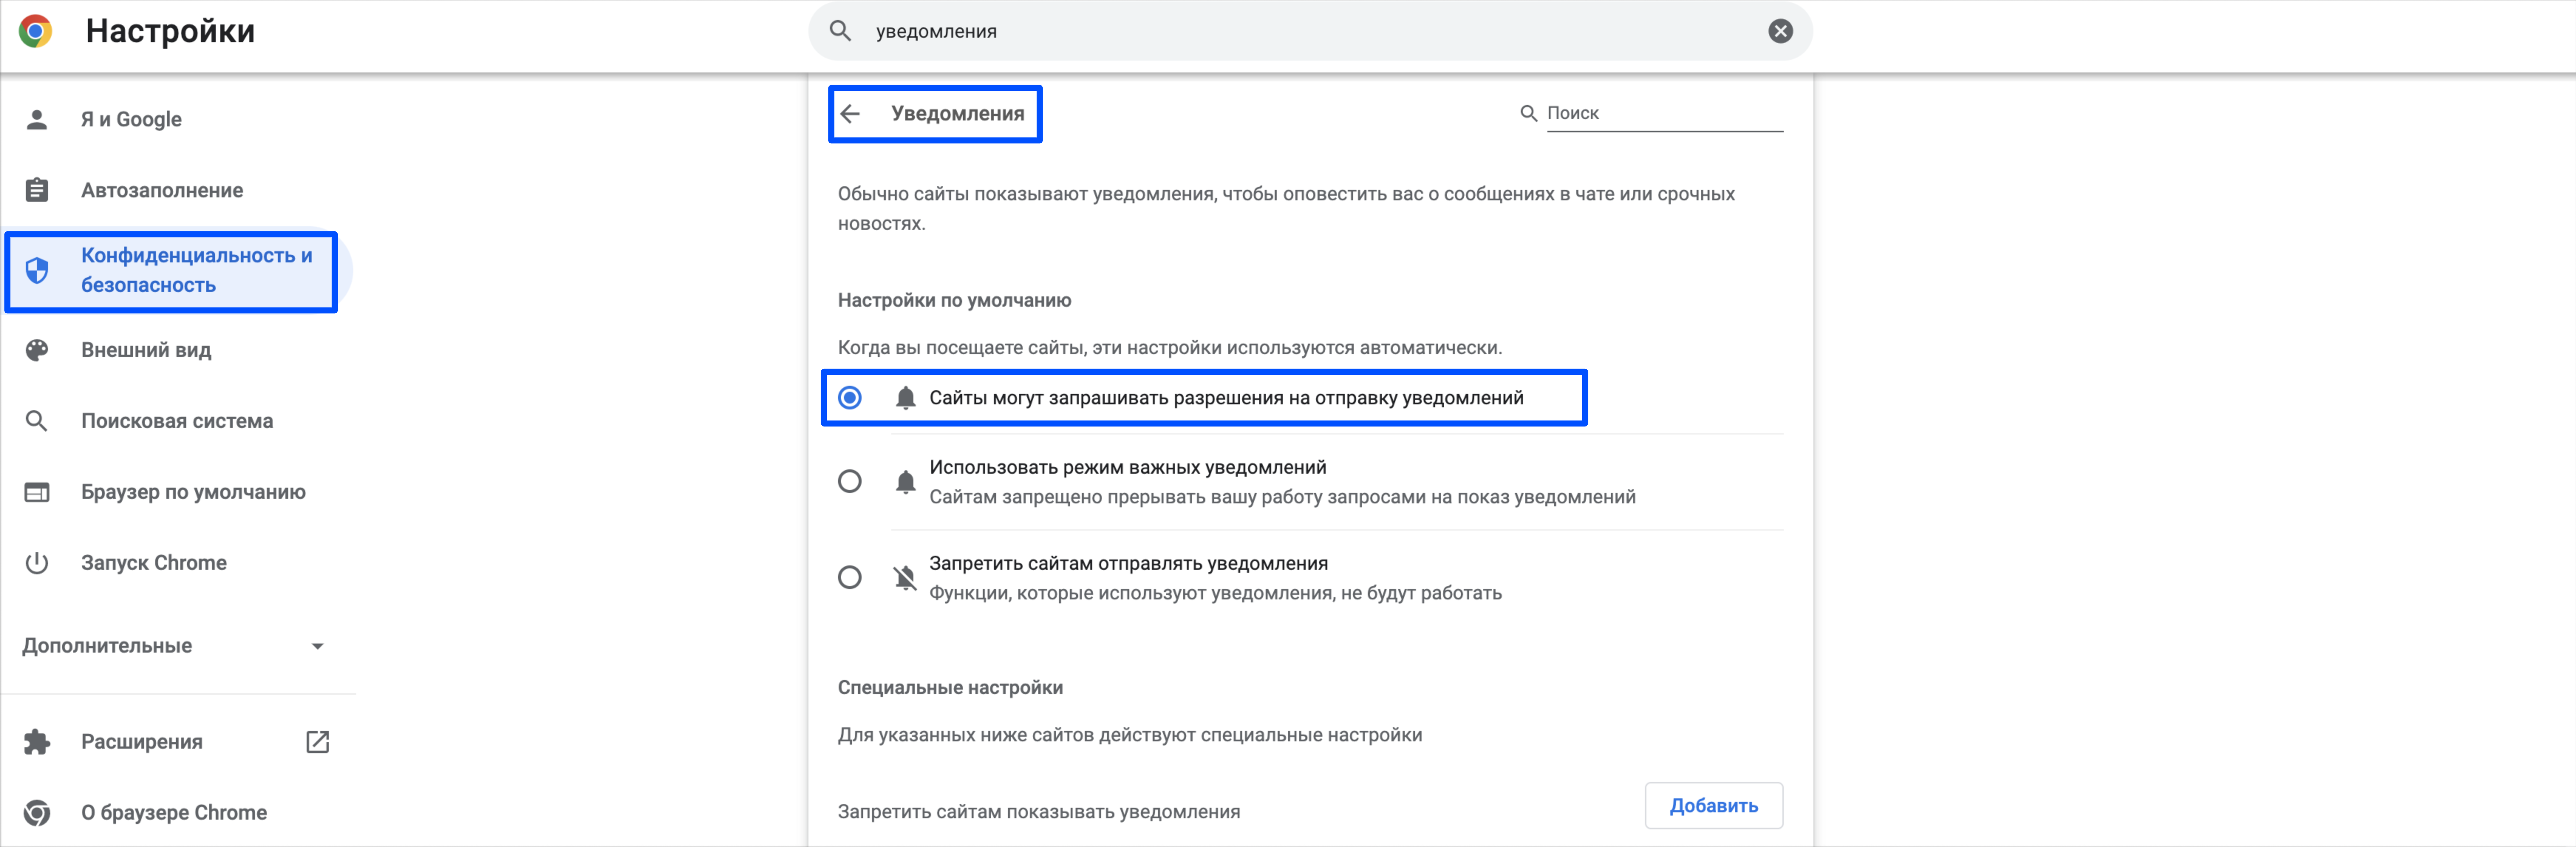
Task: Click the puzzle icon for Расширения
Action: (x=37, y=742)
